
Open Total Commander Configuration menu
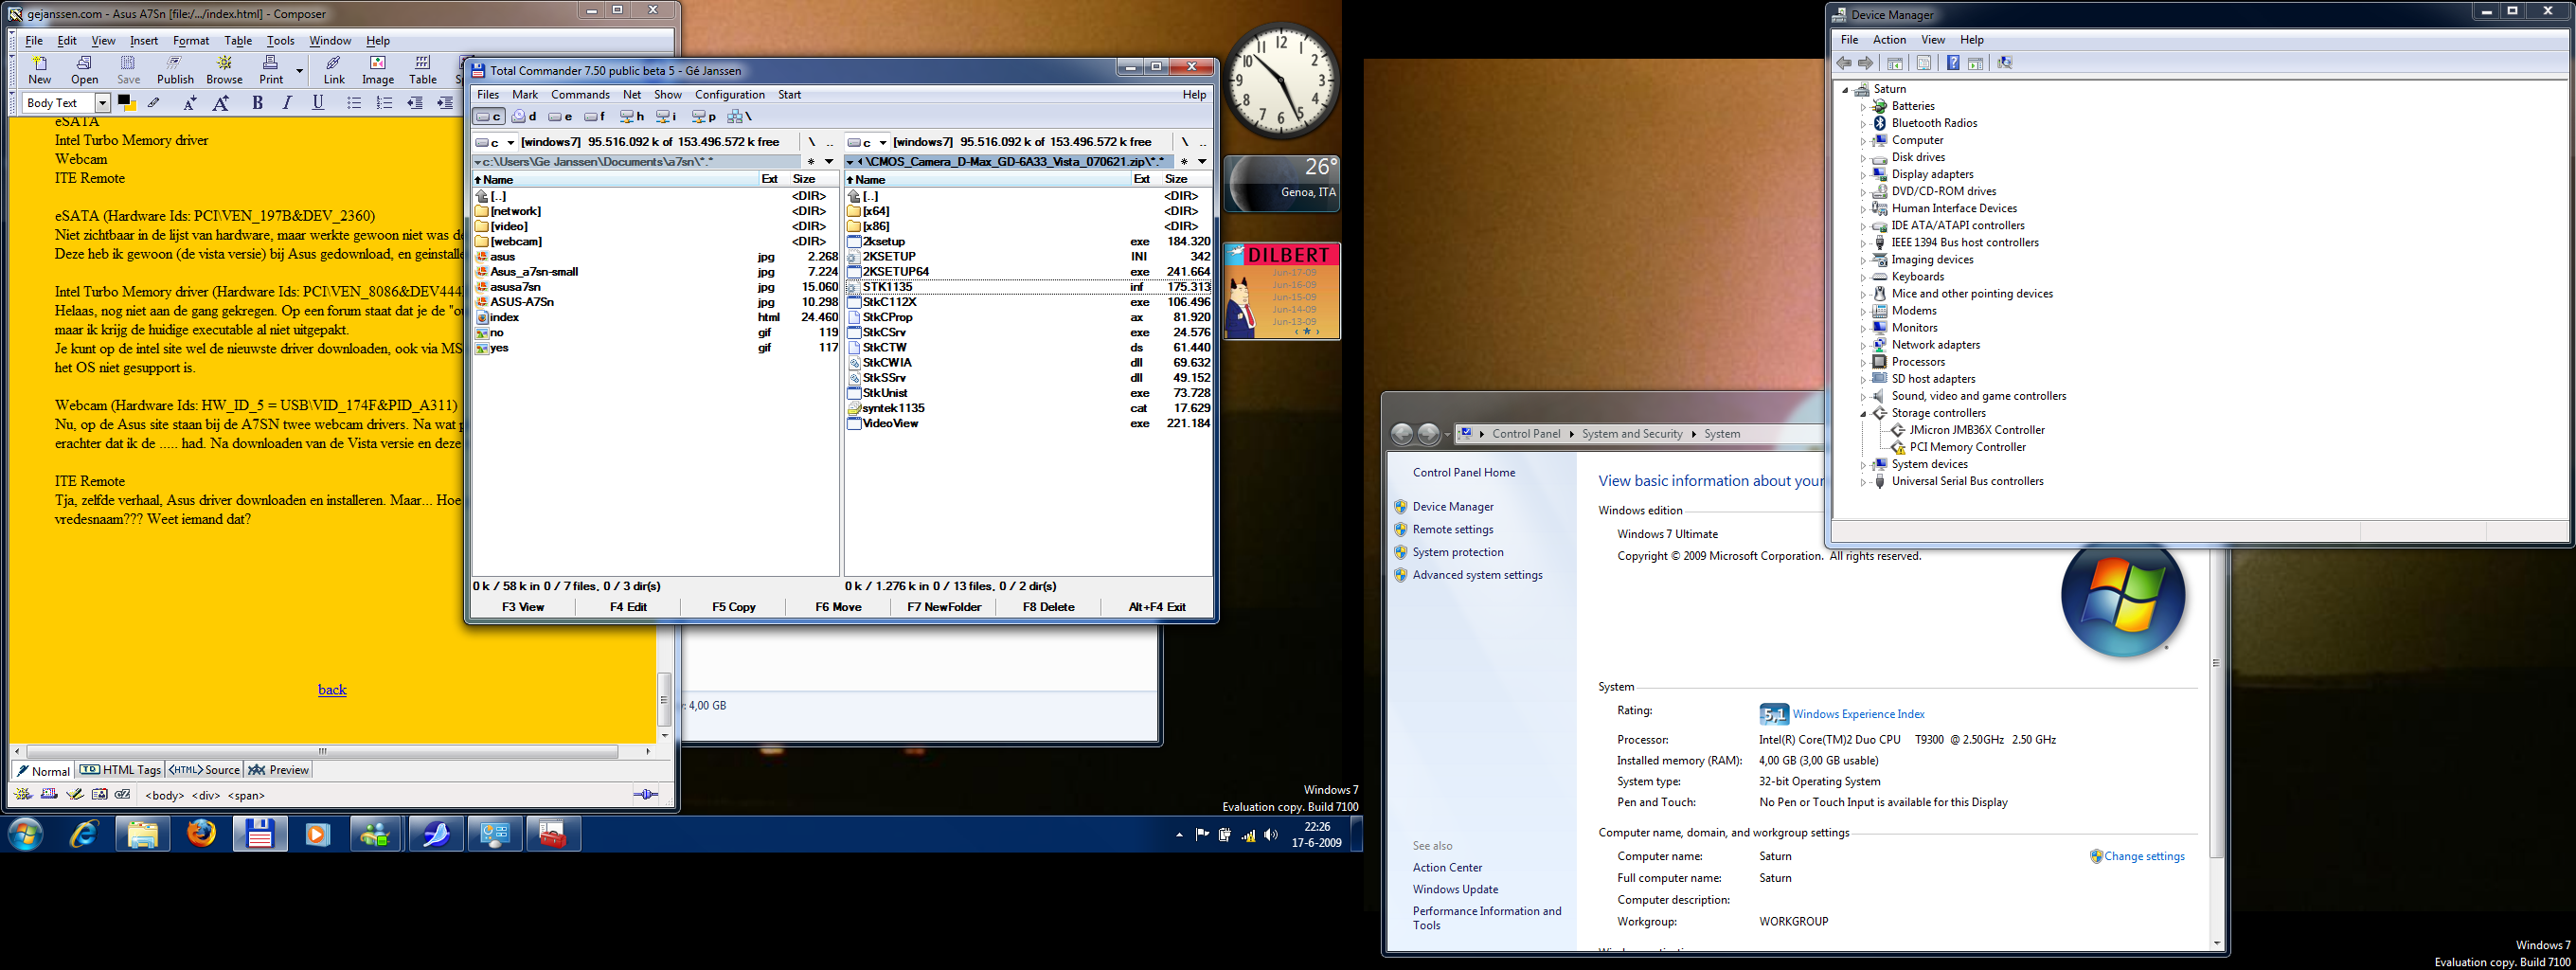pos(729,94)
